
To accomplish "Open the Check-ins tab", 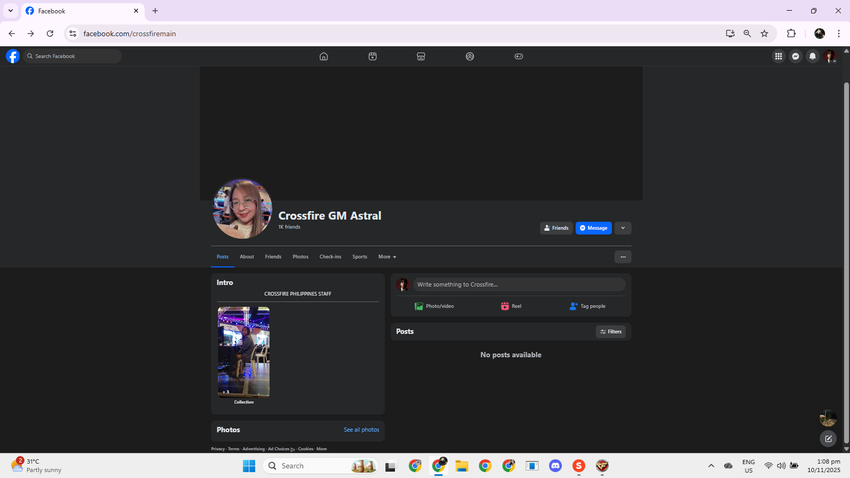I will point(330,257).
